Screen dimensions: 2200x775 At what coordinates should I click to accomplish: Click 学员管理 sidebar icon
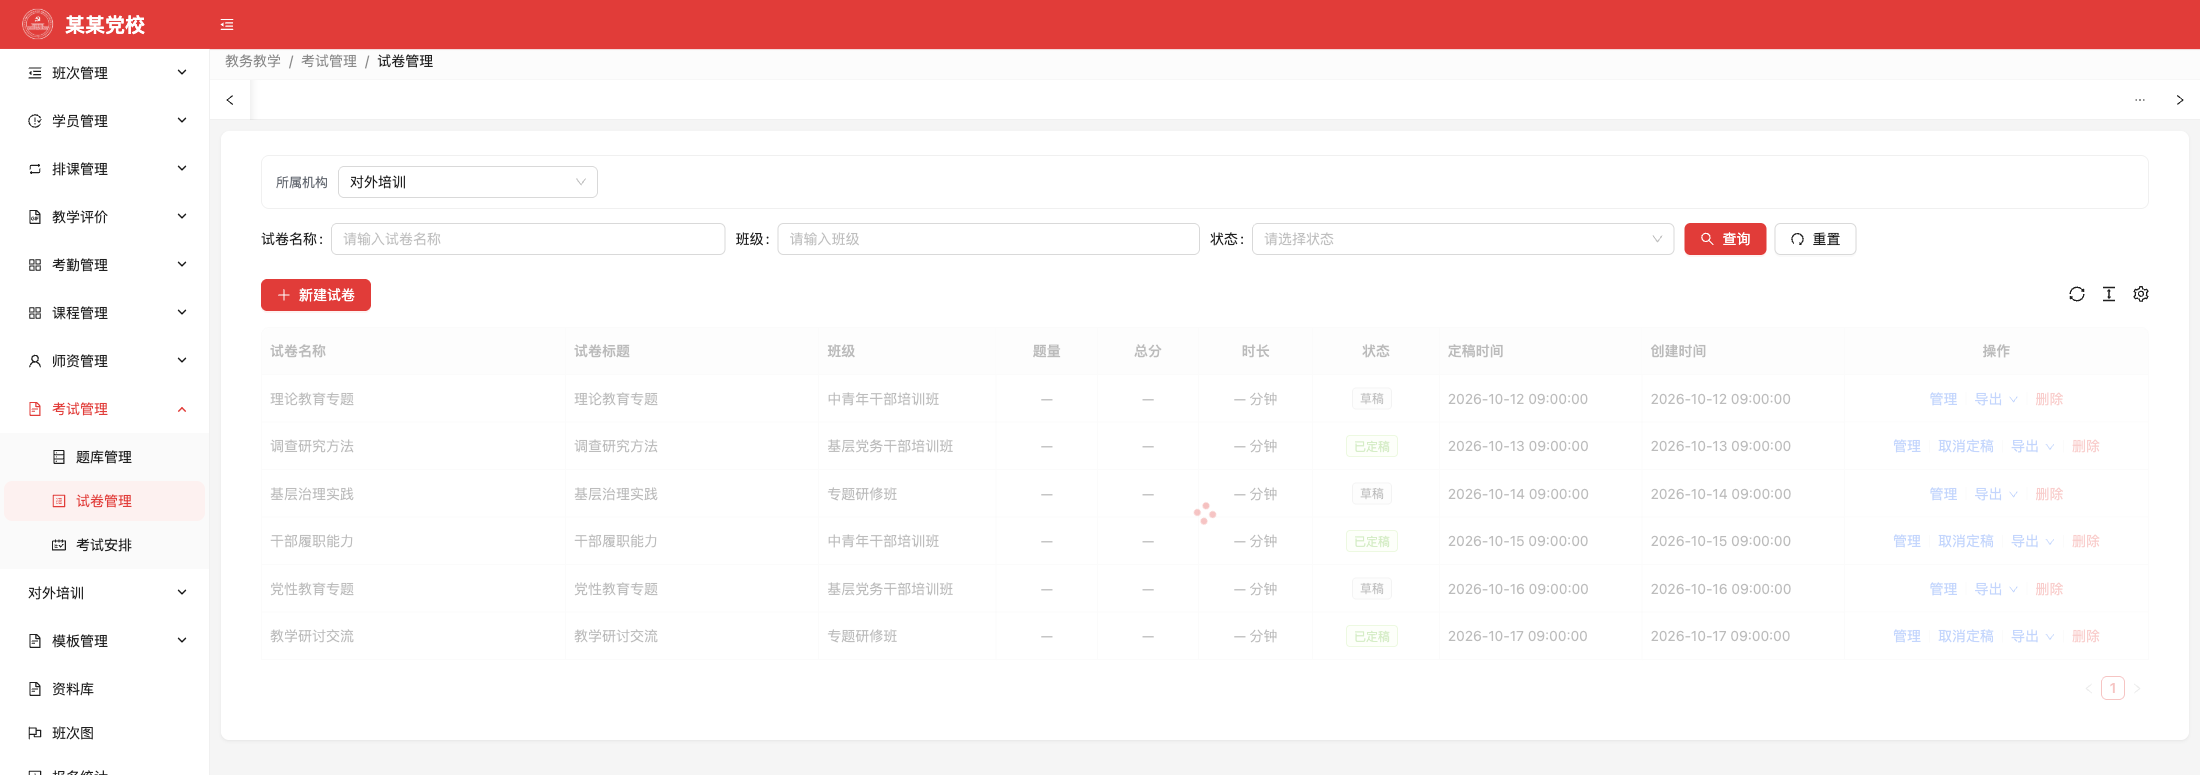point(35,121)
